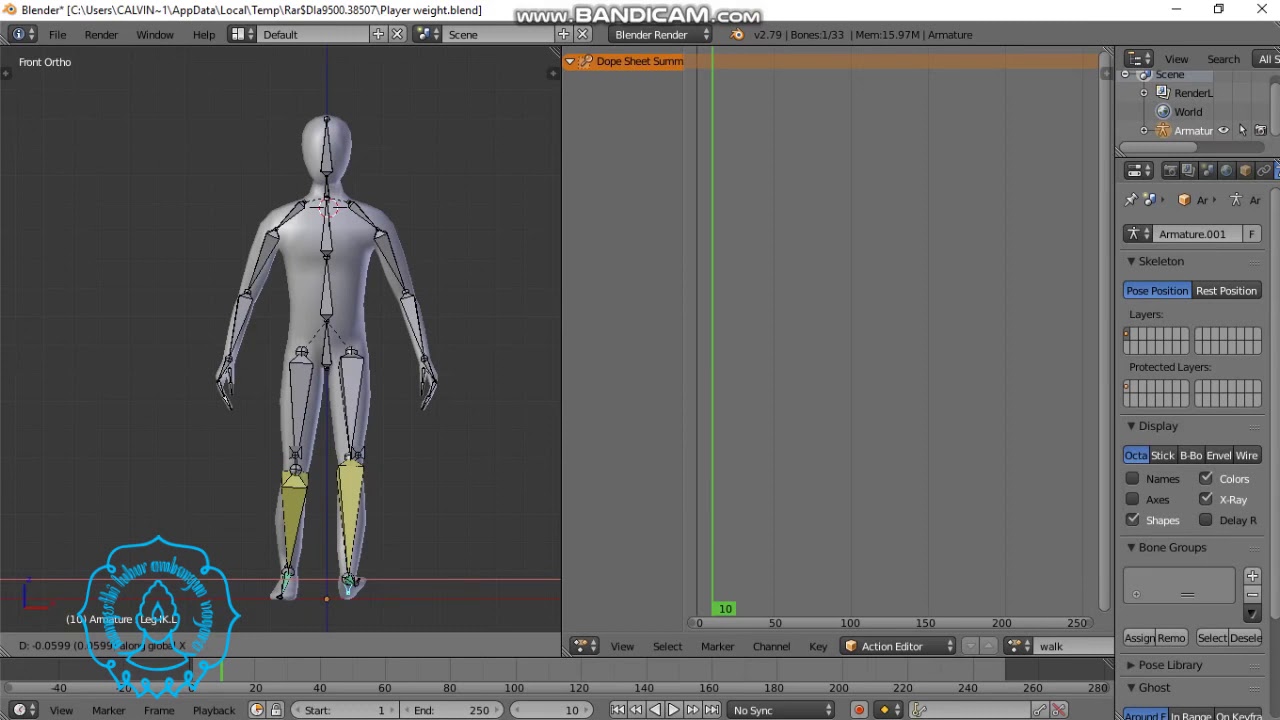This screenshot has height=720, width=1280.
Task: Expand the Armature item in outliner
Action: (1144, 131)
